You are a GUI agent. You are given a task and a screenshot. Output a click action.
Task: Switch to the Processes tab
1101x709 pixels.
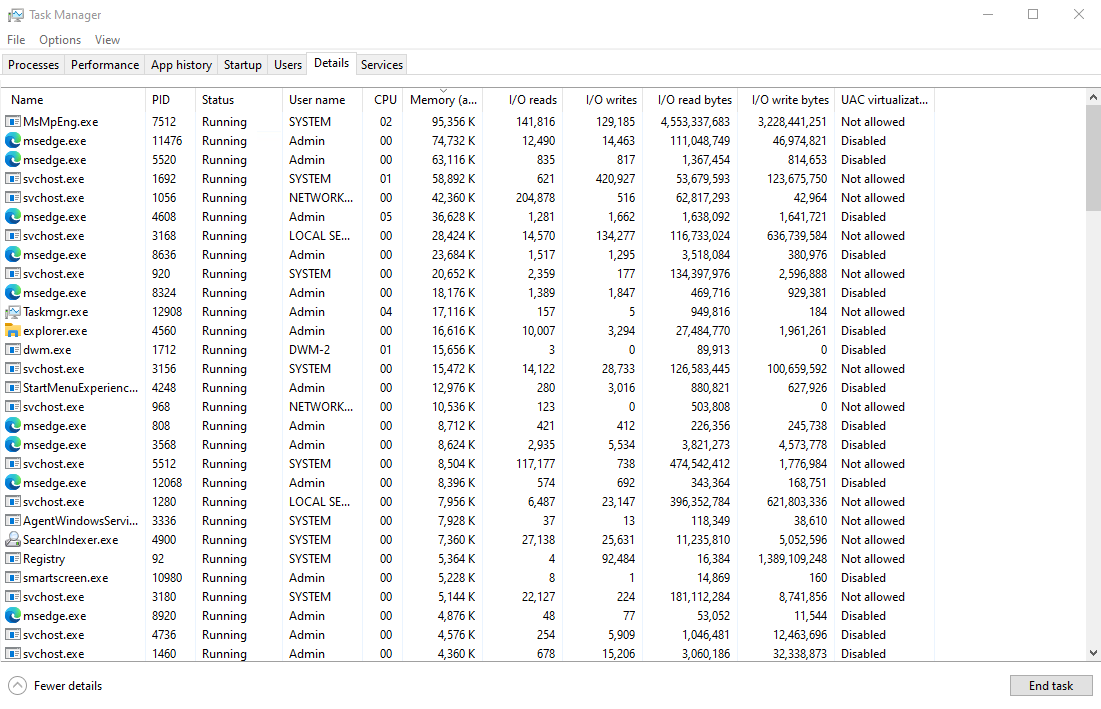34,65
